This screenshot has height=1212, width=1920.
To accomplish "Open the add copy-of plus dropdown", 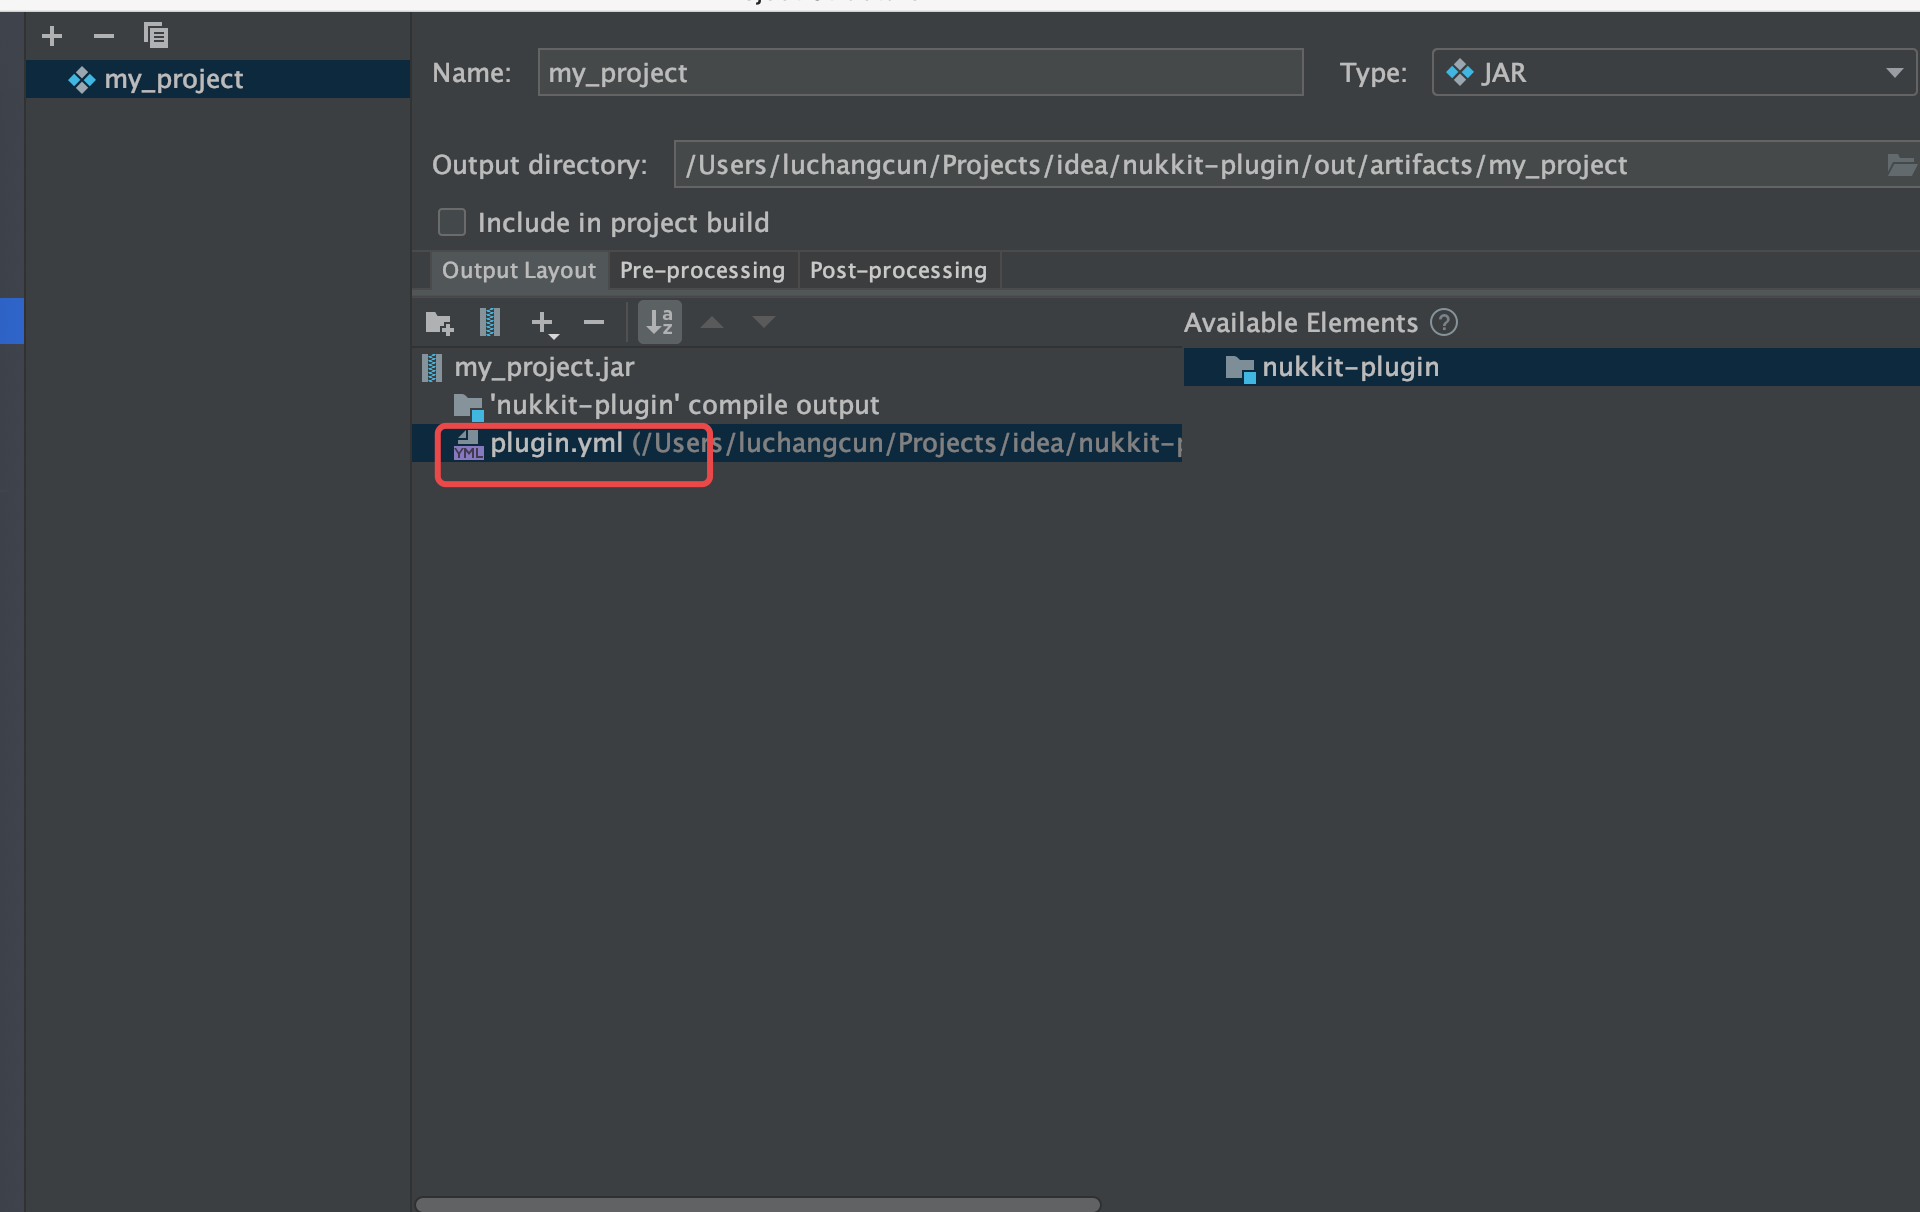I will pyautogui.click(x=544, y=323).
